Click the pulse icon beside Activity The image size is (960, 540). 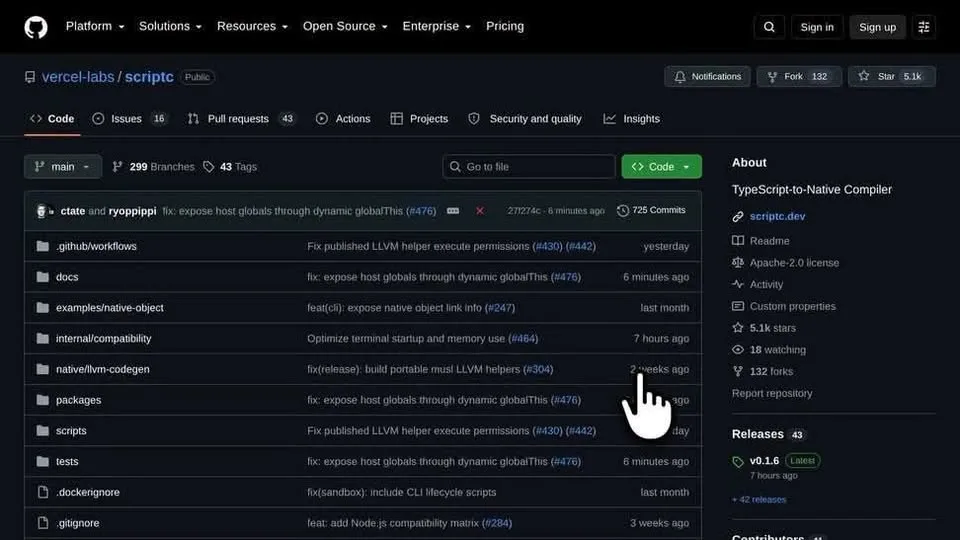738,284
